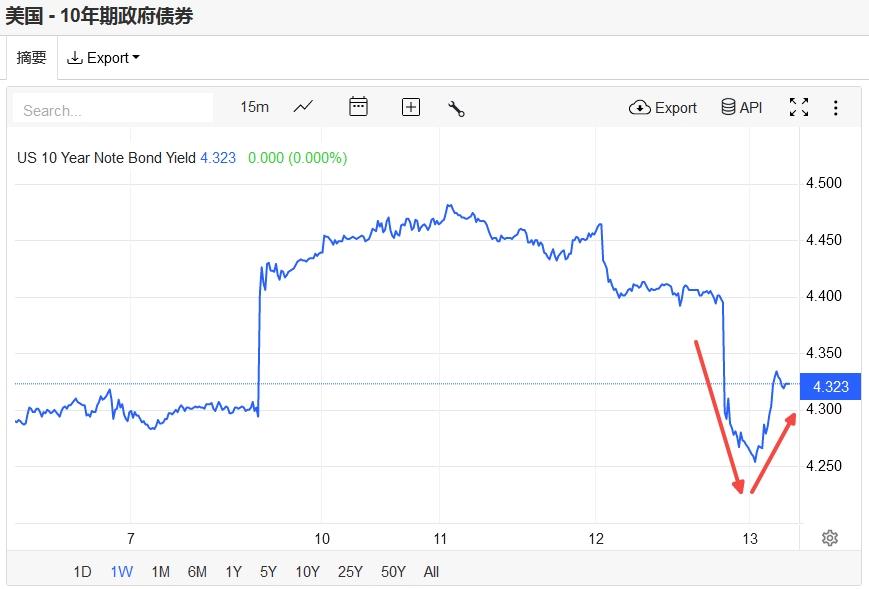Open the API database icon
This screenshot has width=869, height=589.
[741, 107]
